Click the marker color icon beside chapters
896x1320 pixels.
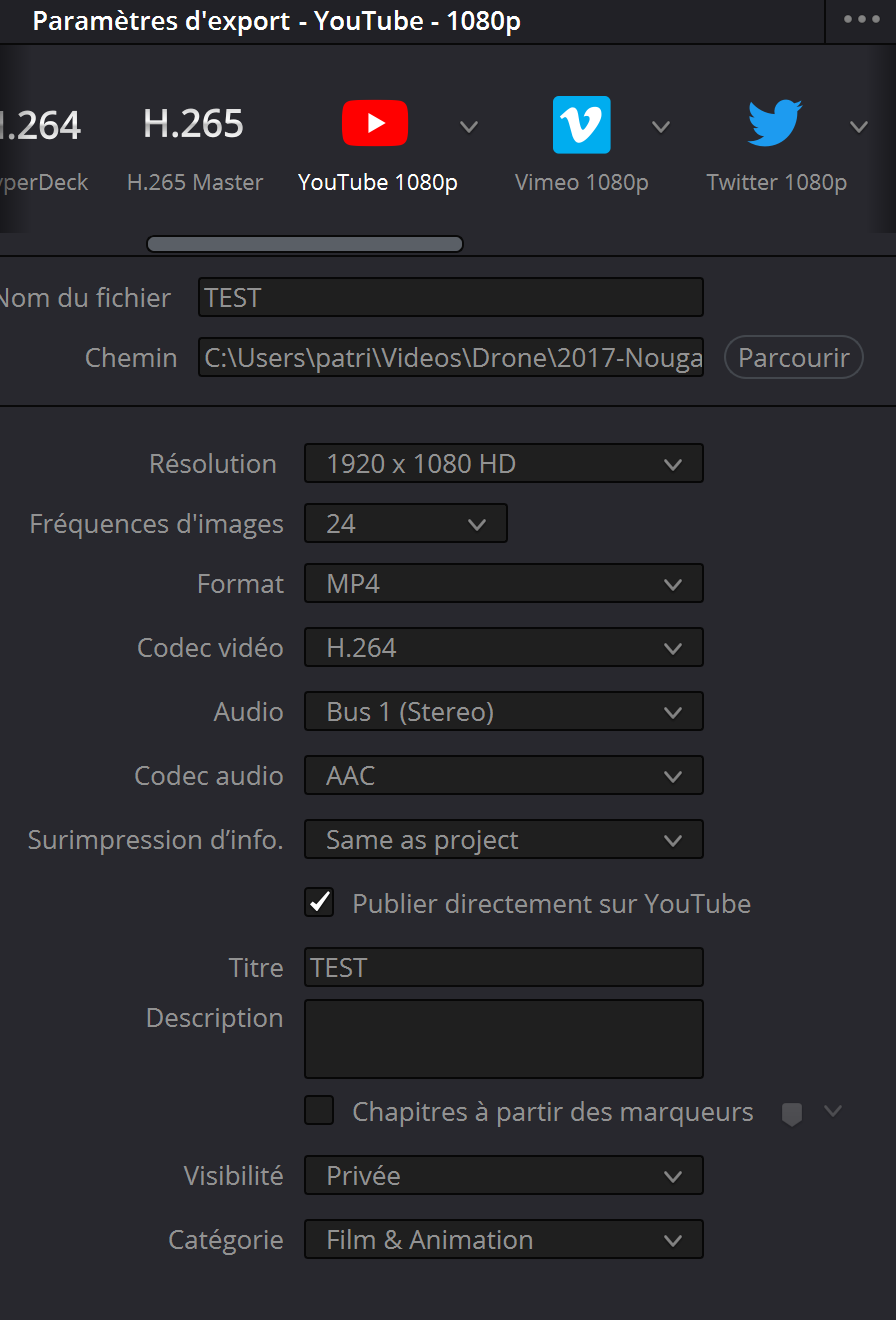click(x=792, y=1113)
